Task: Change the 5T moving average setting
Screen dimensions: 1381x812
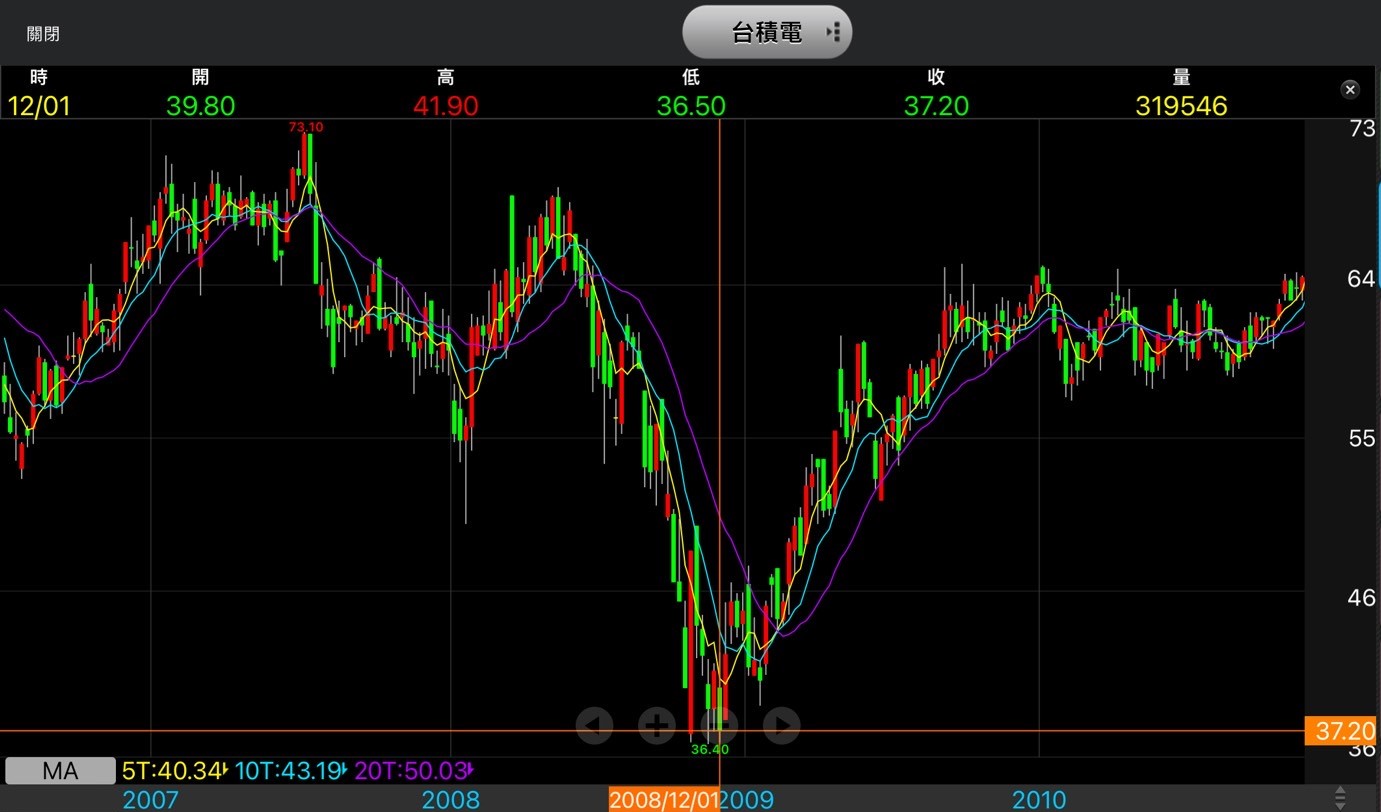Action: [175, 771]
